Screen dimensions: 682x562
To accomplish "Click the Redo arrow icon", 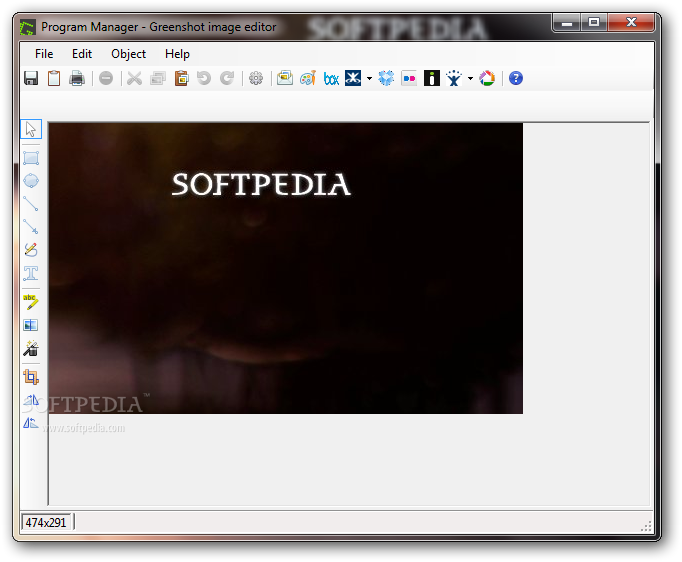I will click(x=227, y=78).
